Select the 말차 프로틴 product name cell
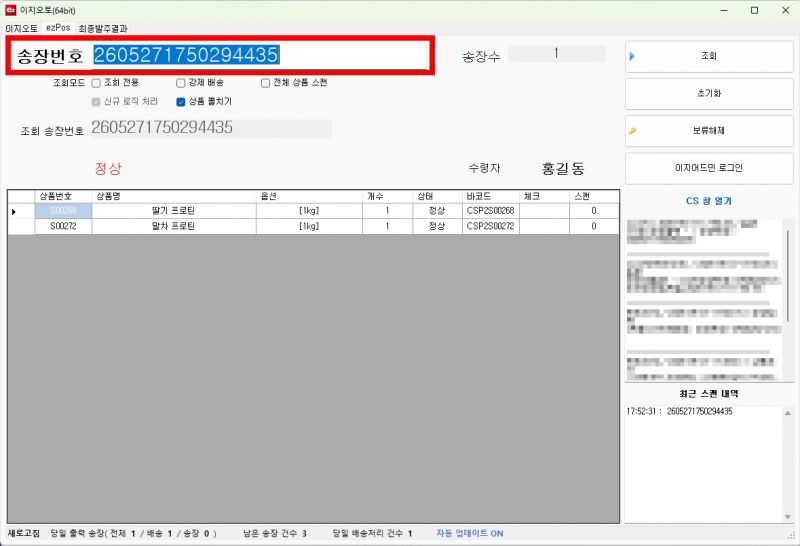 tap(174, 226)
